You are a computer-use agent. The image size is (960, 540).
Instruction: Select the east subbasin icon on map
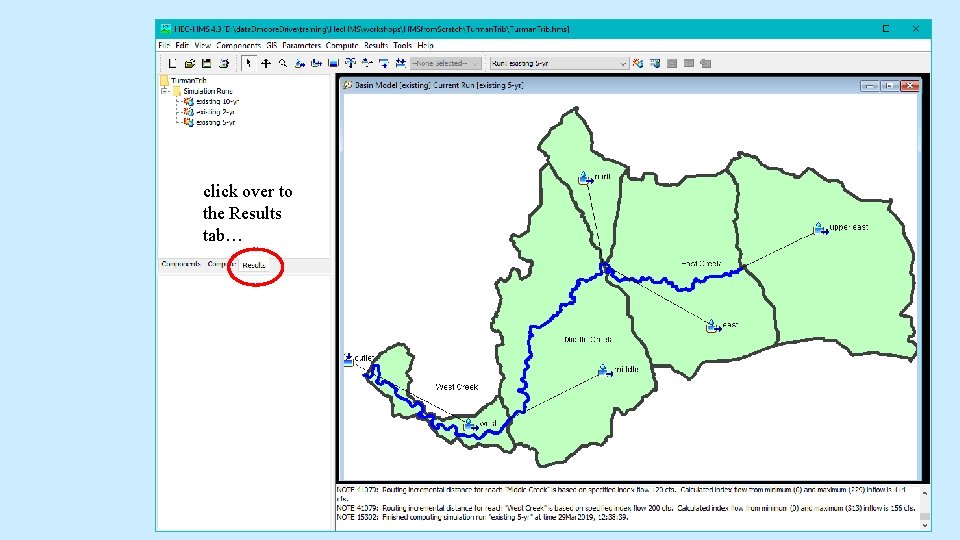(x=713, y=326)
